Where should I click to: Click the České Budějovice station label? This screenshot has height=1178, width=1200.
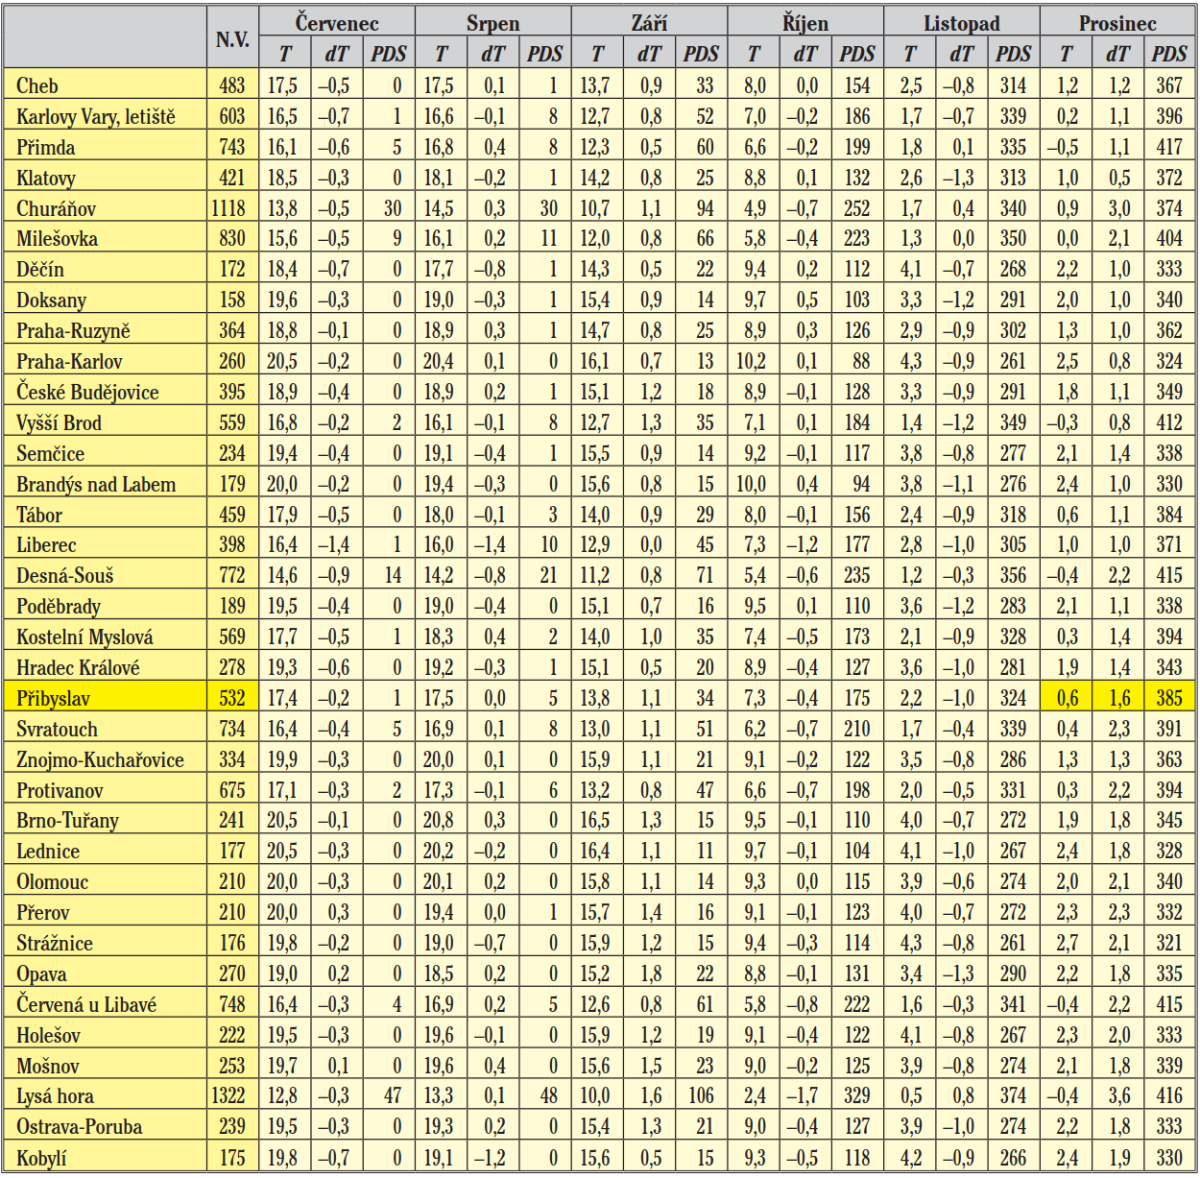(x=87, y=392)
